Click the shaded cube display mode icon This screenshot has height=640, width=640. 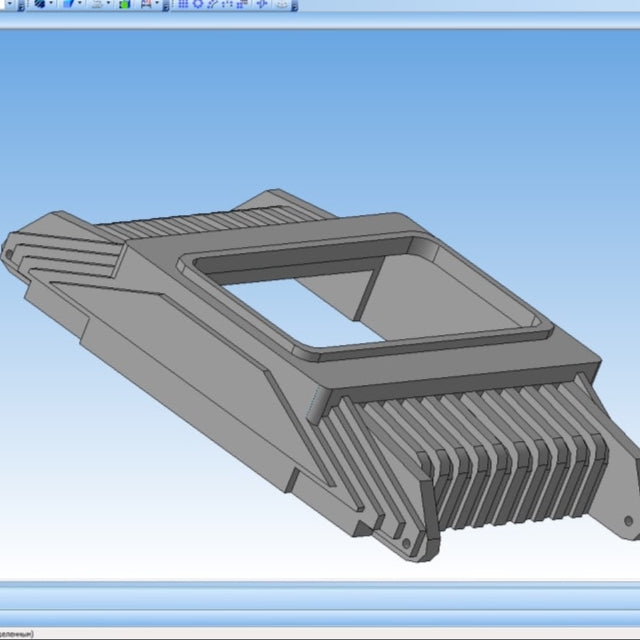(x=40, y=4)
